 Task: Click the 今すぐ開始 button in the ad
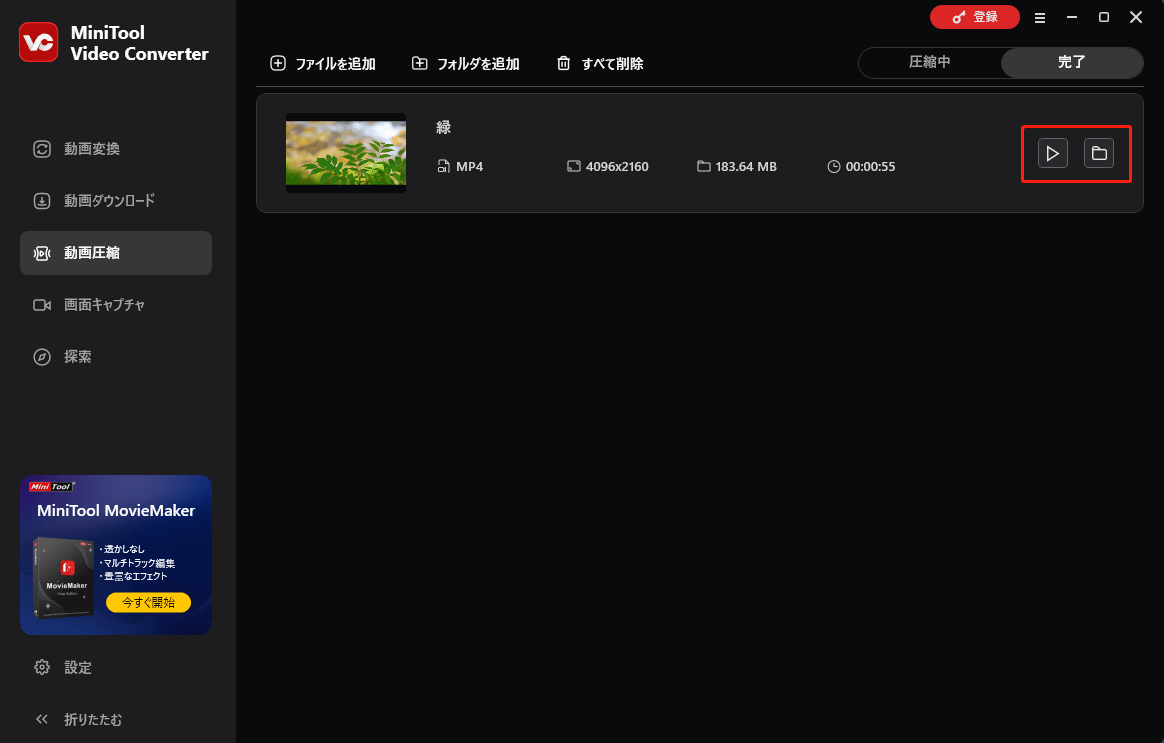pyautogui.click(x=148, y=603)
